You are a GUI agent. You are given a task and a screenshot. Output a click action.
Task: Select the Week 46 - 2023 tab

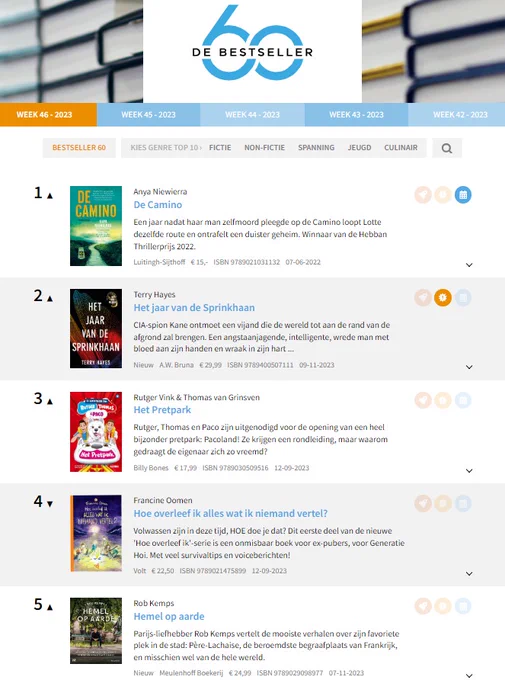pos(48,114)
